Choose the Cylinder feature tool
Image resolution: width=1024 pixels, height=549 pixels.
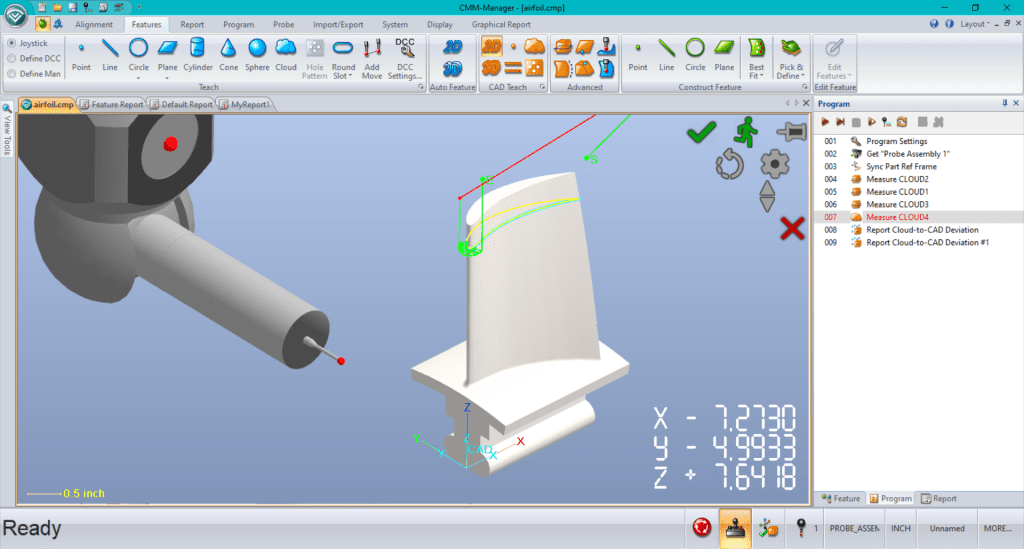(x=198, y=57)
